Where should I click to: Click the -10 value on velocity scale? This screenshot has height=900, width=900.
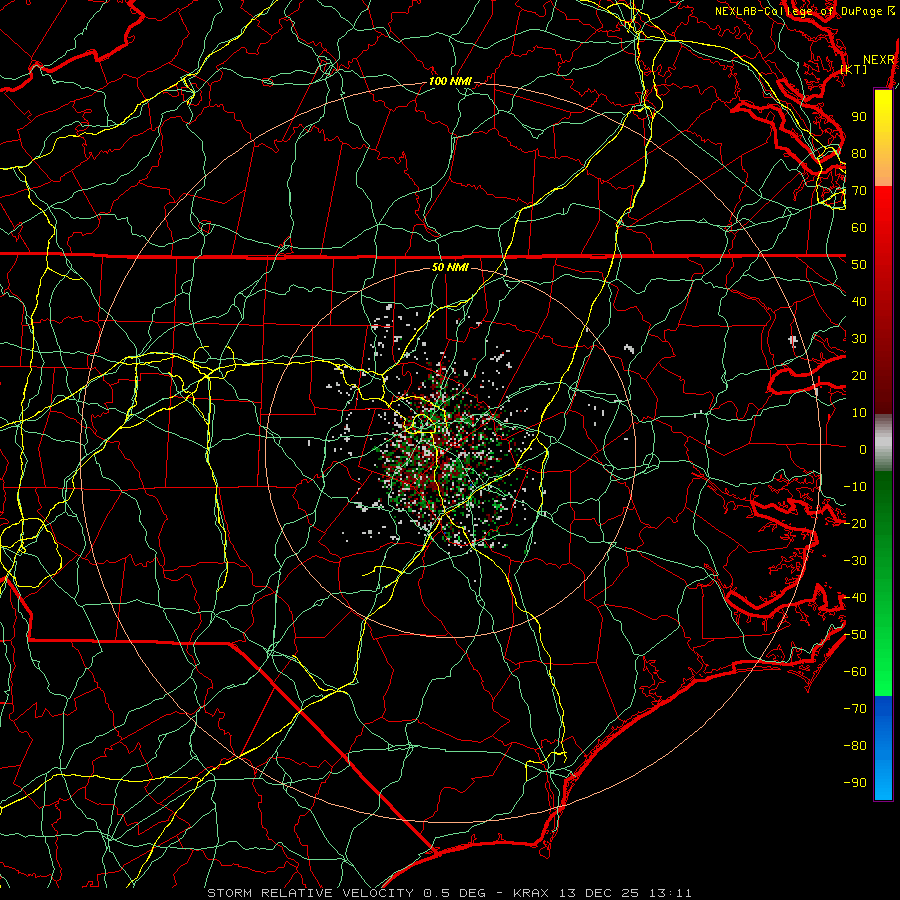tap(855, 487)
